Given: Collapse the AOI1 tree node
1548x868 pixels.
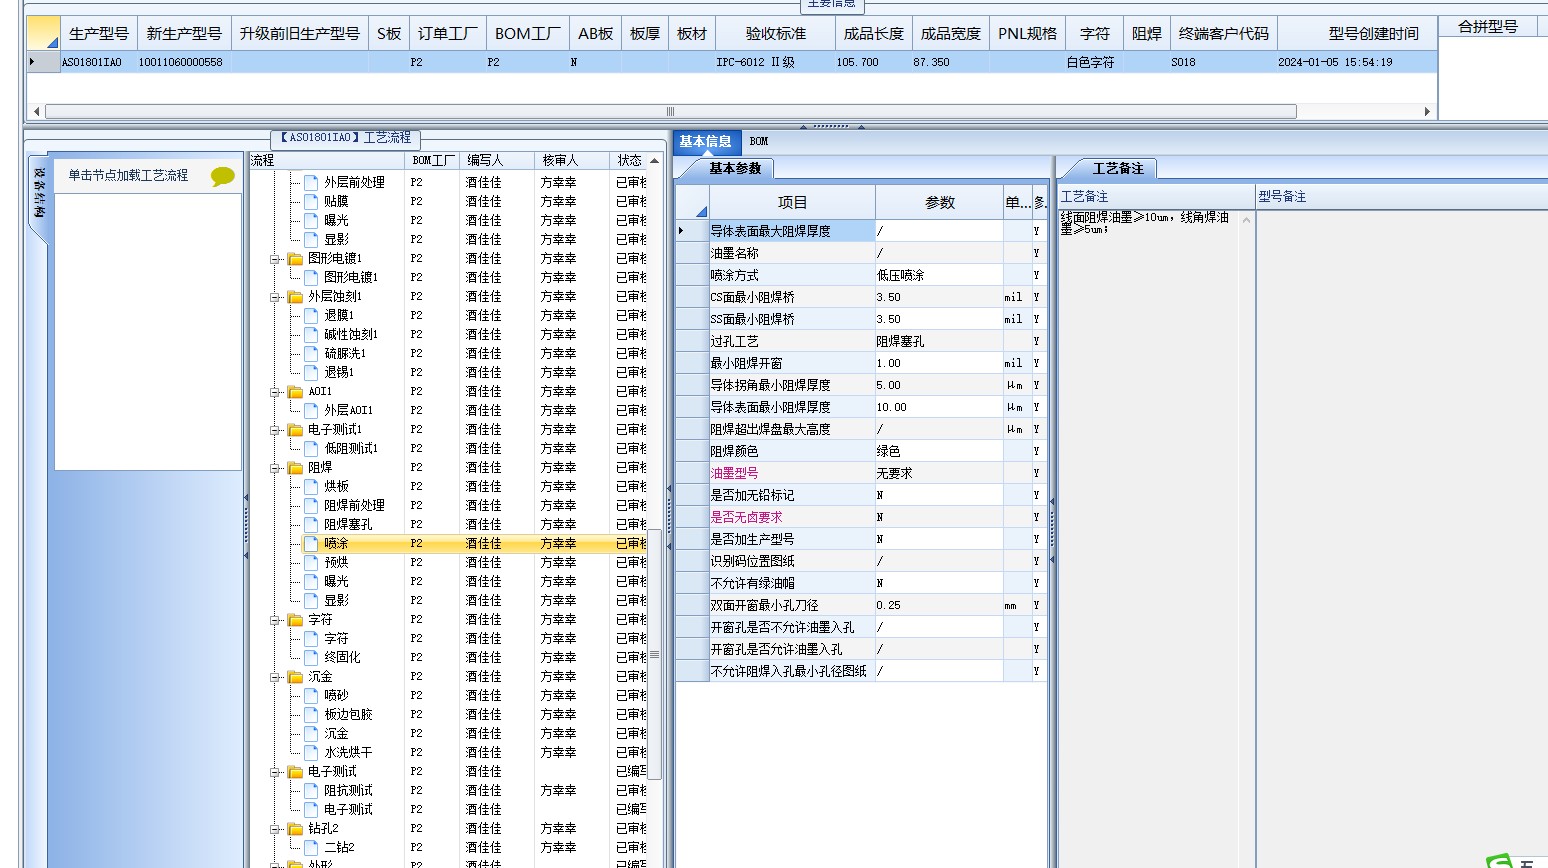Looking at the screenshot, I should (275, 391).
